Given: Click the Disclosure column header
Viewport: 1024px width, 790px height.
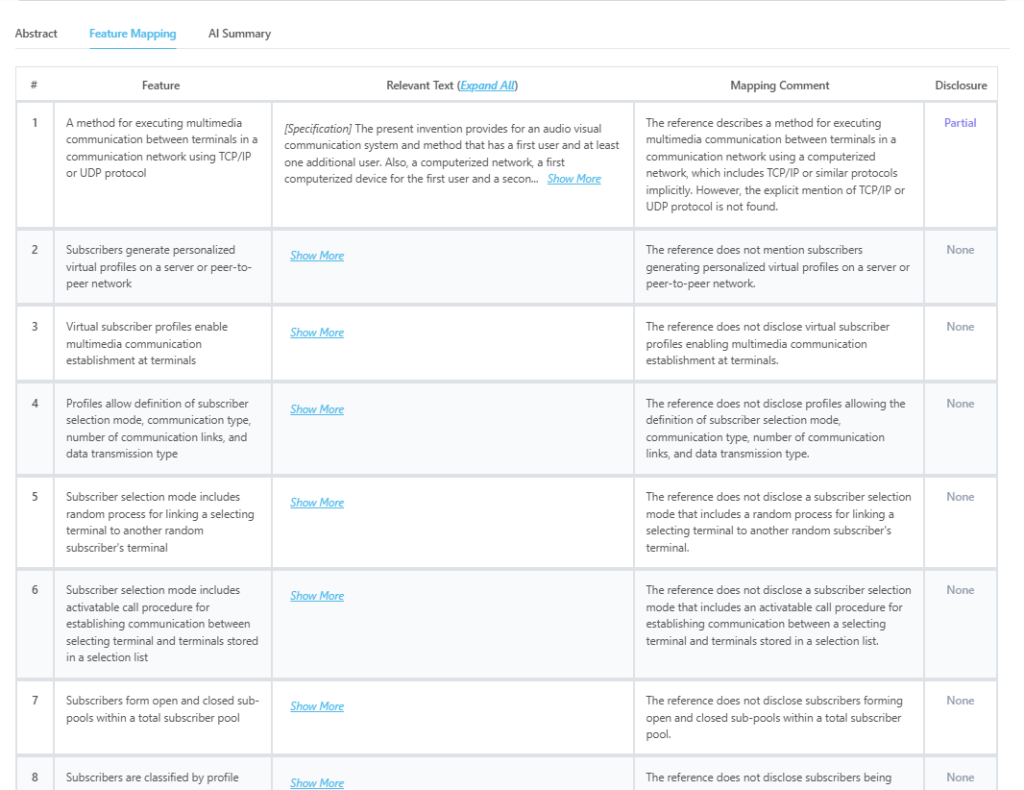Looking at the screenshot, I should tap(960, 86).
